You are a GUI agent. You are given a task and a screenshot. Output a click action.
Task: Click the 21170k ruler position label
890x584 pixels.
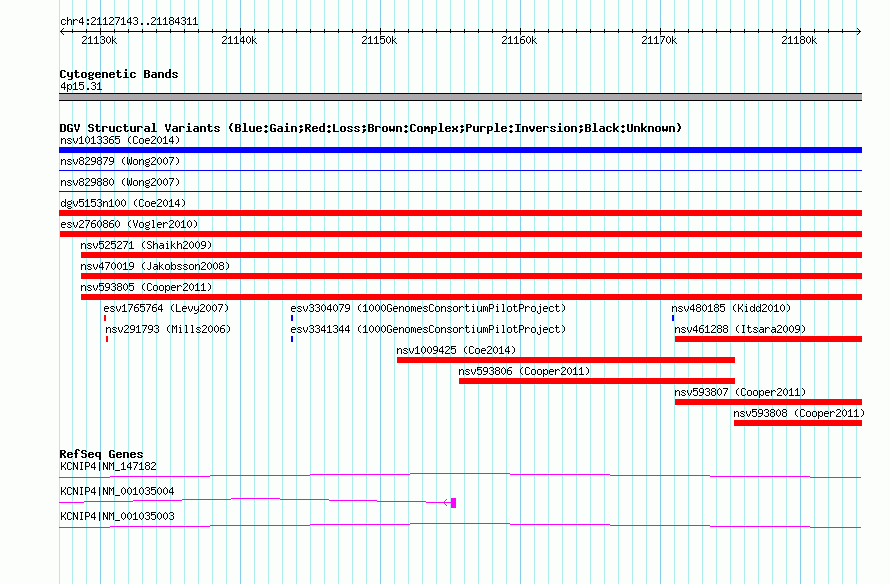coord(659,40)
